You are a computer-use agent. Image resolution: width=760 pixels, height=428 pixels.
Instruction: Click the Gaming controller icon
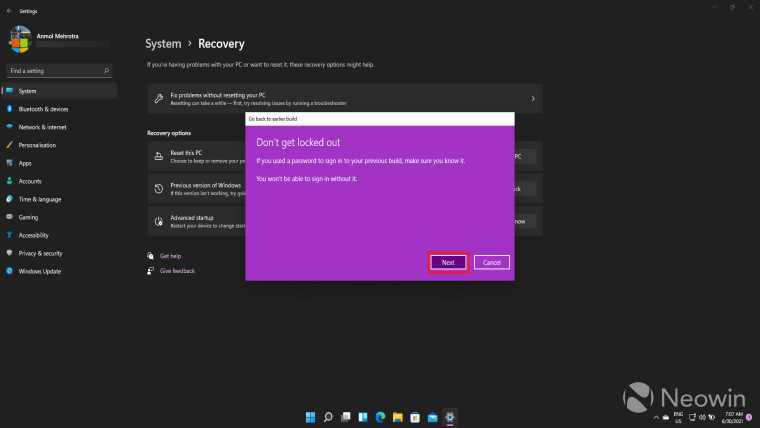point(9,217)
